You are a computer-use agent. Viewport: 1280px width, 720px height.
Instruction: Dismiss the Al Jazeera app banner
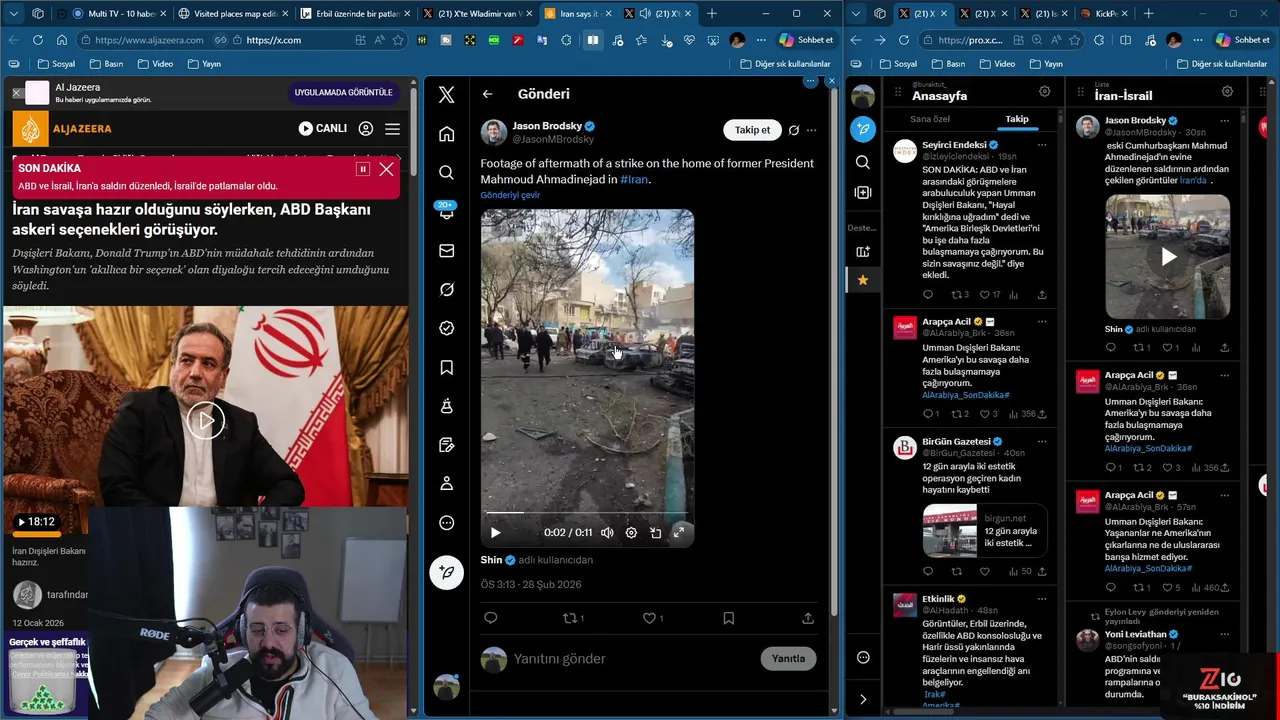coord(16,93)
